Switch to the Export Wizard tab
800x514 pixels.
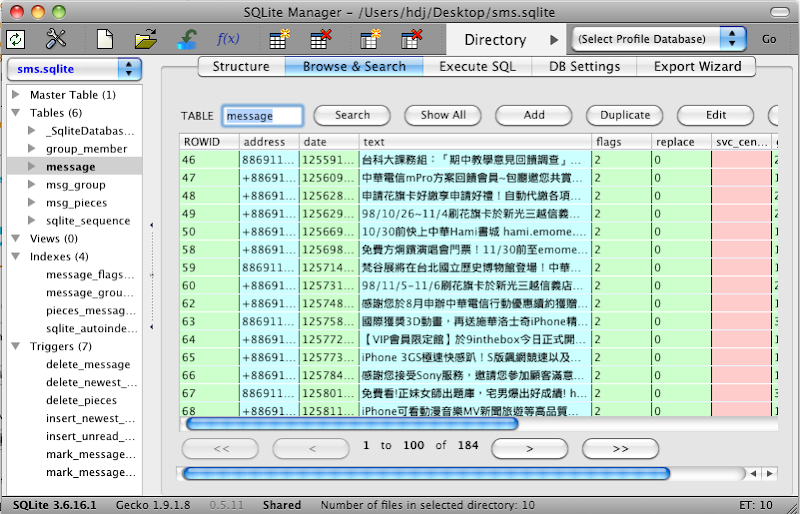(697, 66)
